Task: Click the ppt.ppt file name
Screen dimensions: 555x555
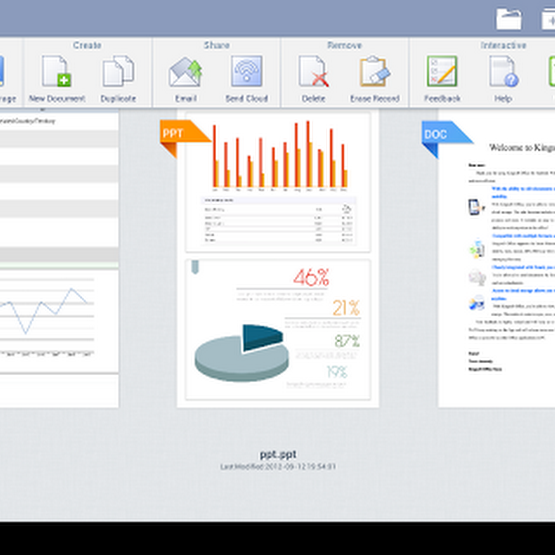Action: (x=278, y=454)
